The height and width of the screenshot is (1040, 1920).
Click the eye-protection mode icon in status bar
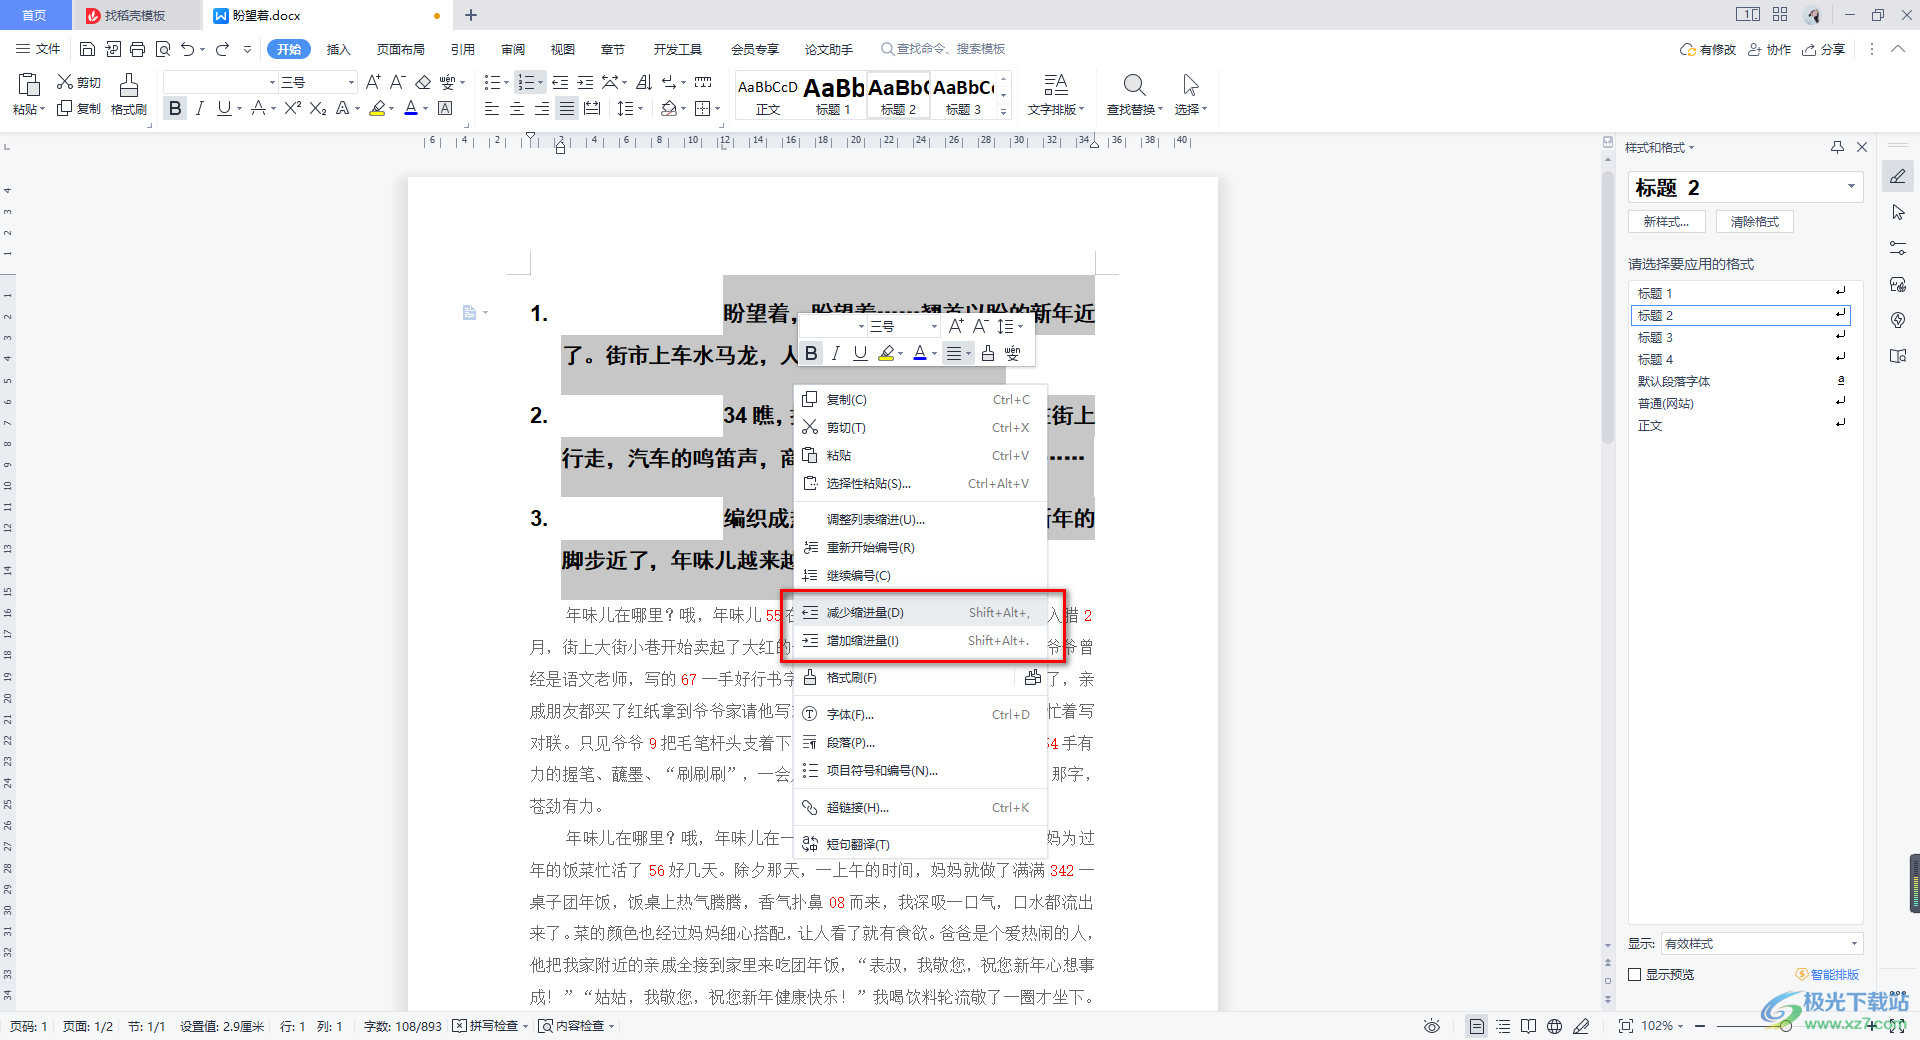pos(1432,1026)
